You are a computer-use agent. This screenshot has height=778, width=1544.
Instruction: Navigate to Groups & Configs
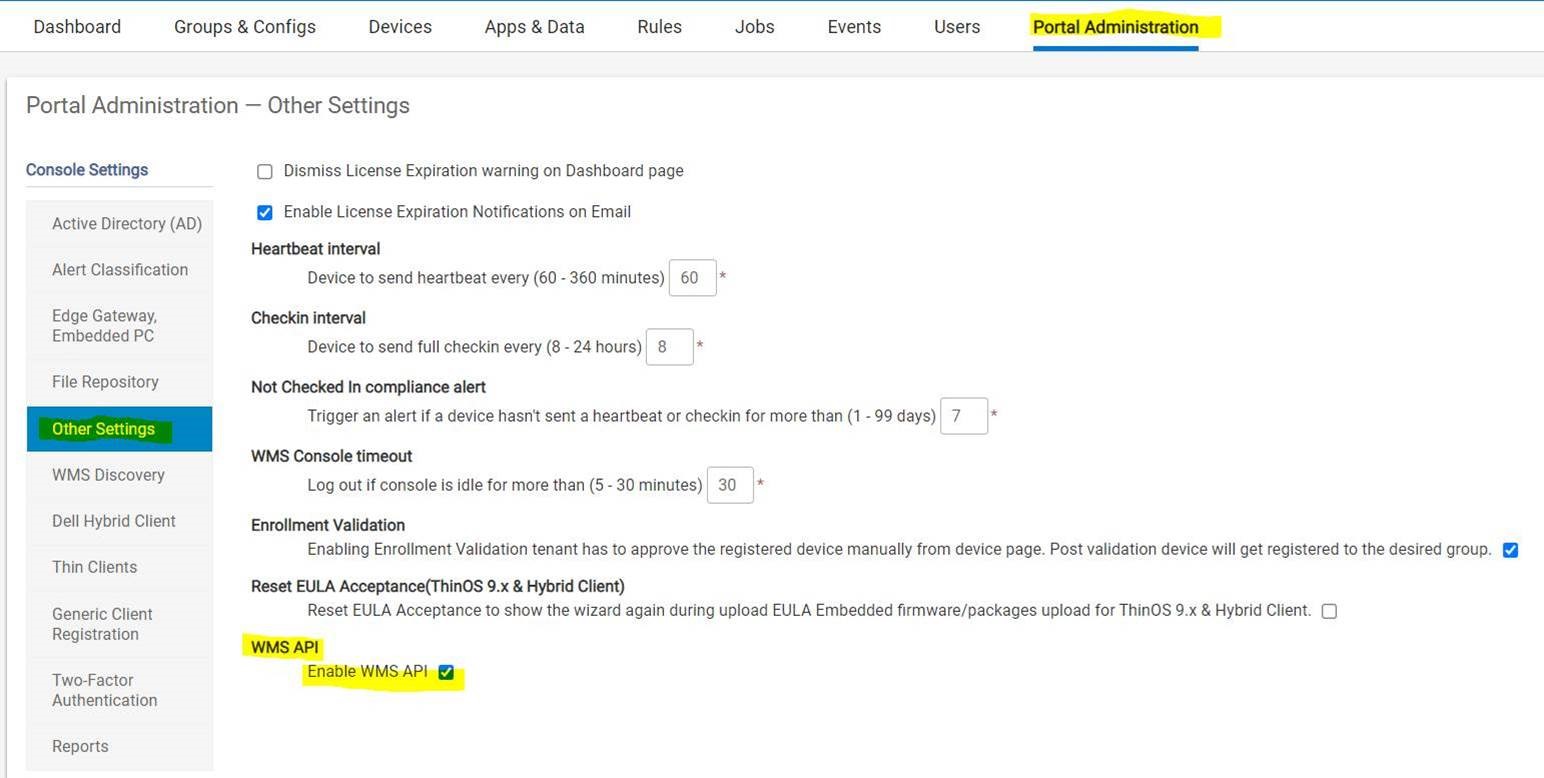pos(244,27)
